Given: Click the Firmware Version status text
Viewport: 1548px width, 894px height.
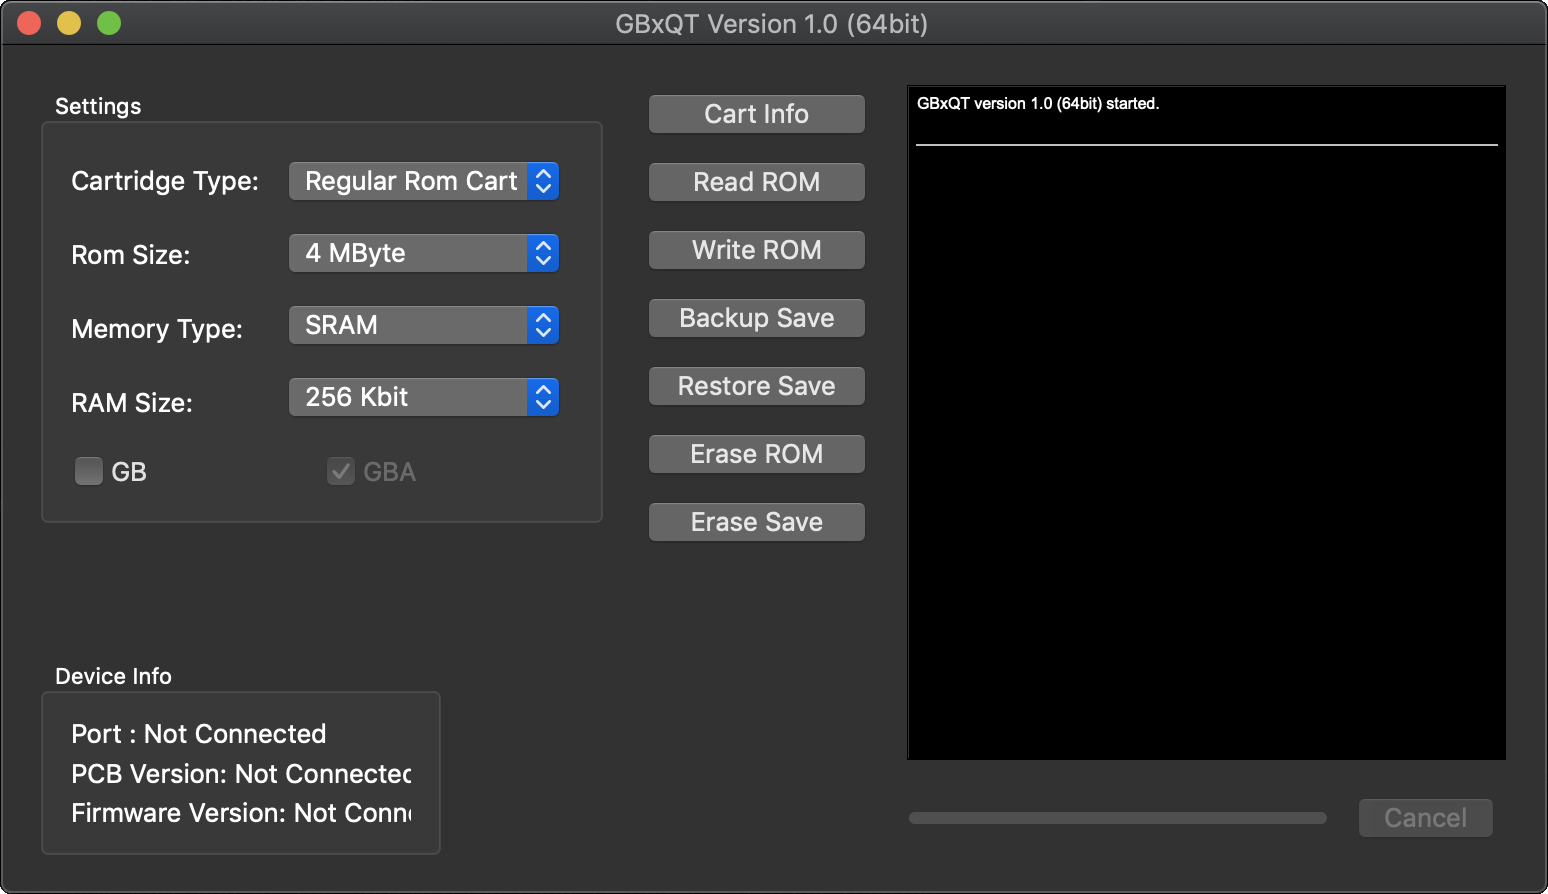Looking at the screenshot, I should point(241,813).
